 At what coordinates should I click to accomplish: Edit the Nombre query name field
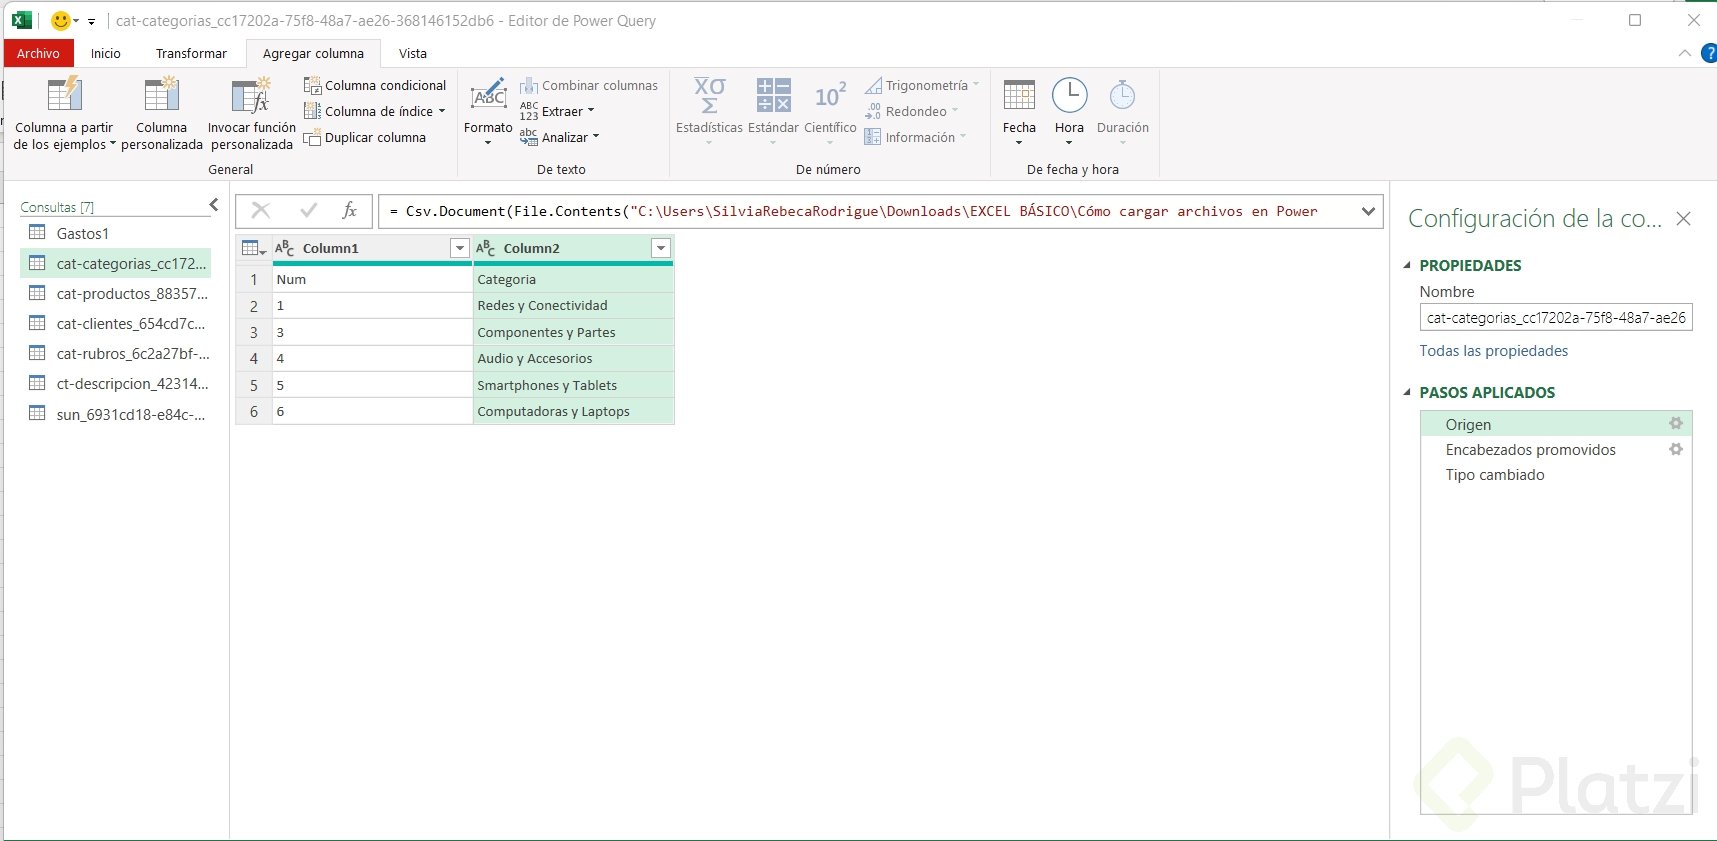tap(1556, 317)
